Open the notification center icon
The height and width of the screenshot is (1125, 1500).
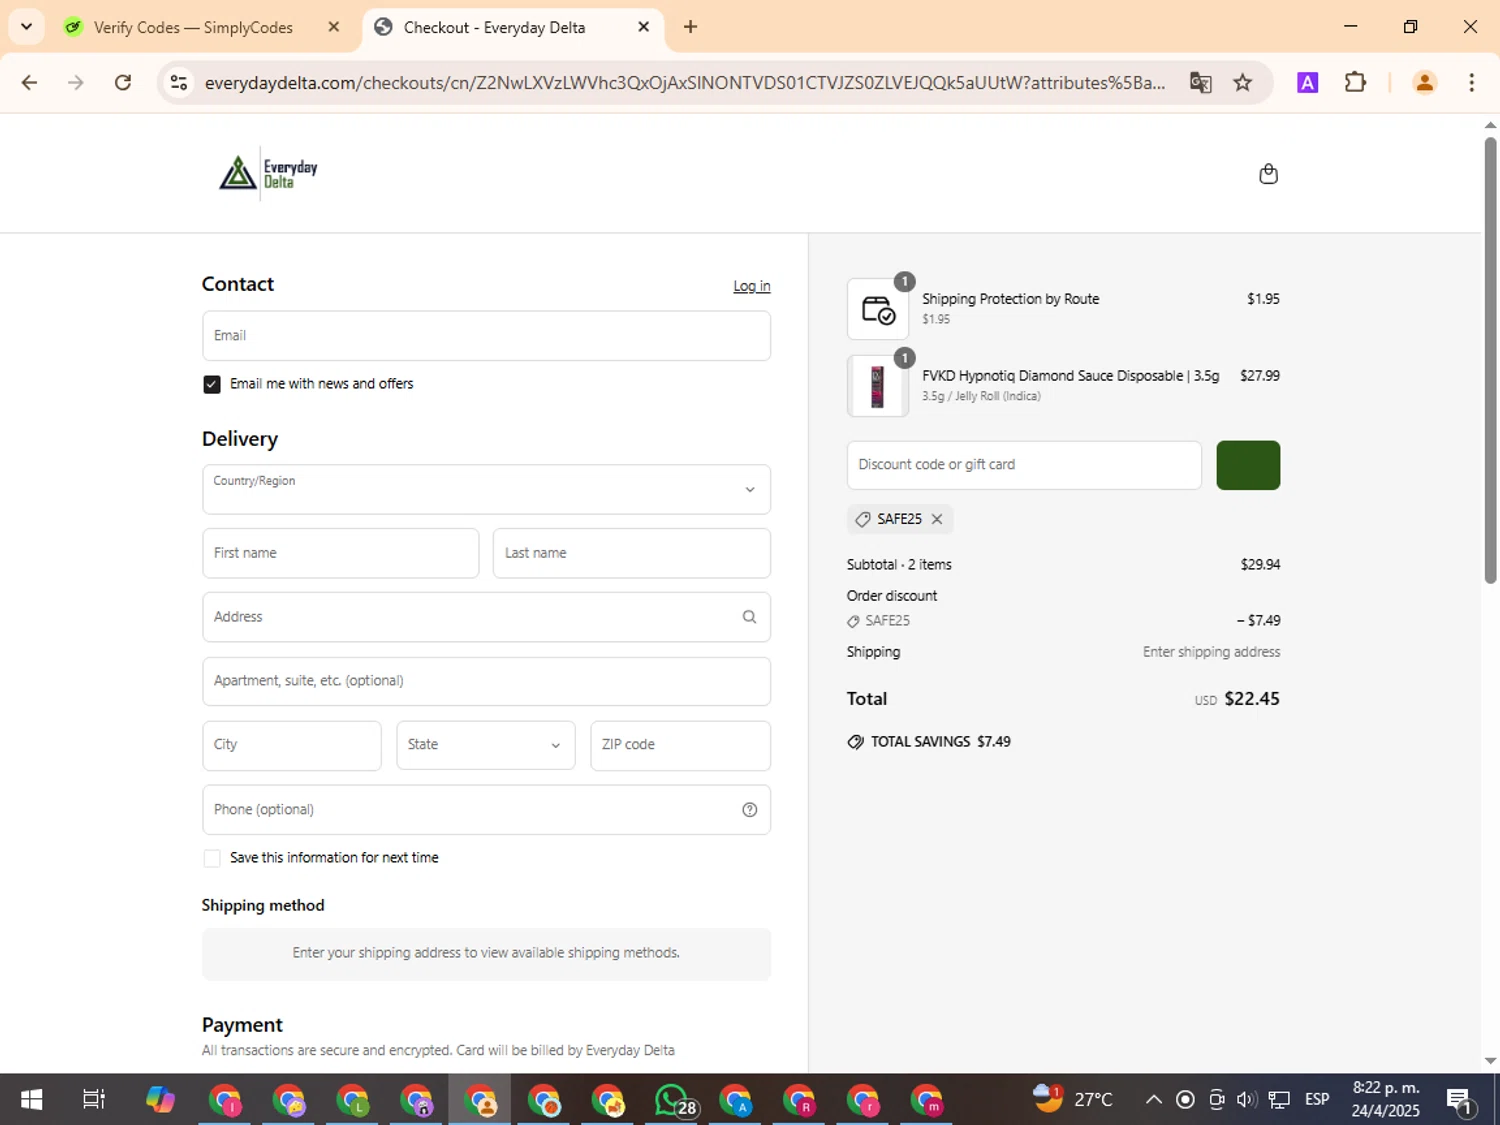coord(1459,1100)
